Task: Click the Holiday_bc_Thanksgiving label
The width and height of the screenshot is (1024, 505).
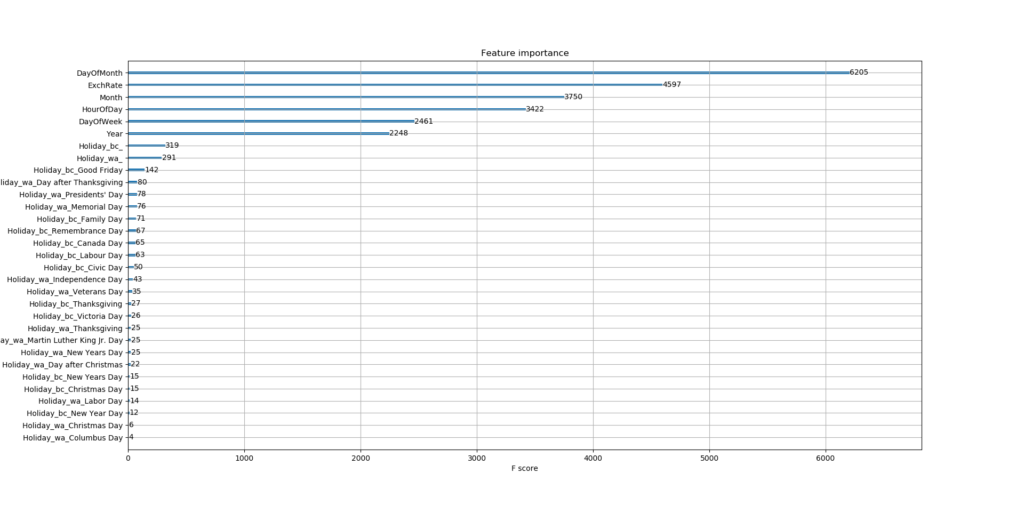Action: tap(76, 304)
